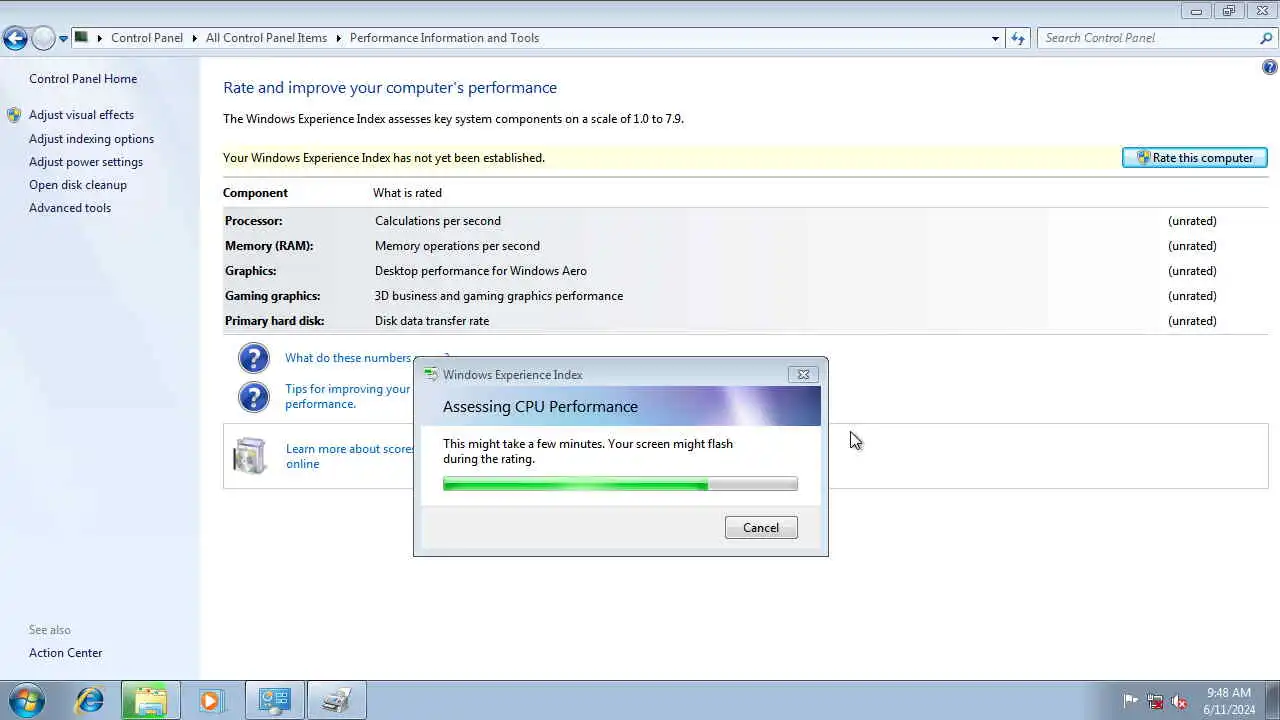1280x720 pixels.
Task: Launch Internet Explorer from taskbar
Action: click(90, 700)
